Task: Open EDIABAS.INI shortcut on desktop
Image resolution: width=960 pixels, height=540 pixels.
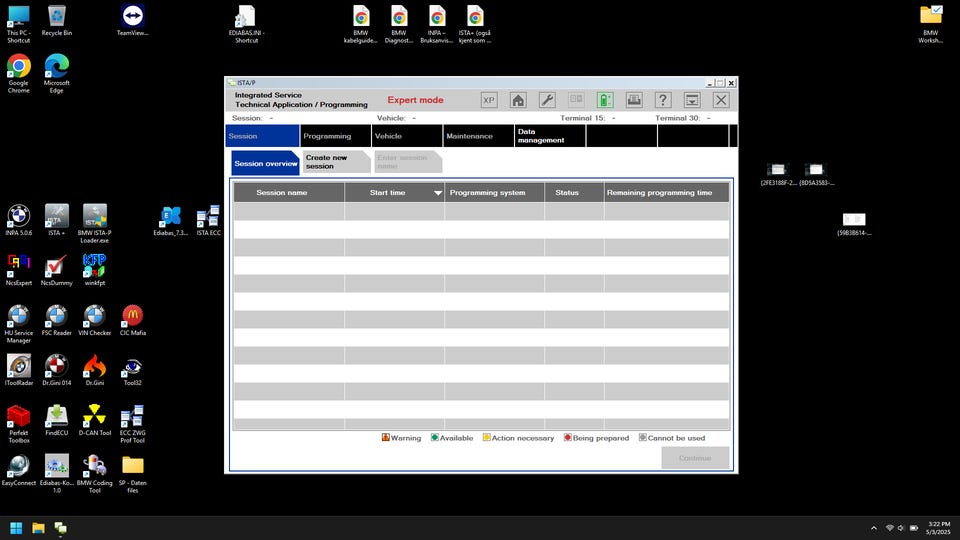Action: point(246,24)
